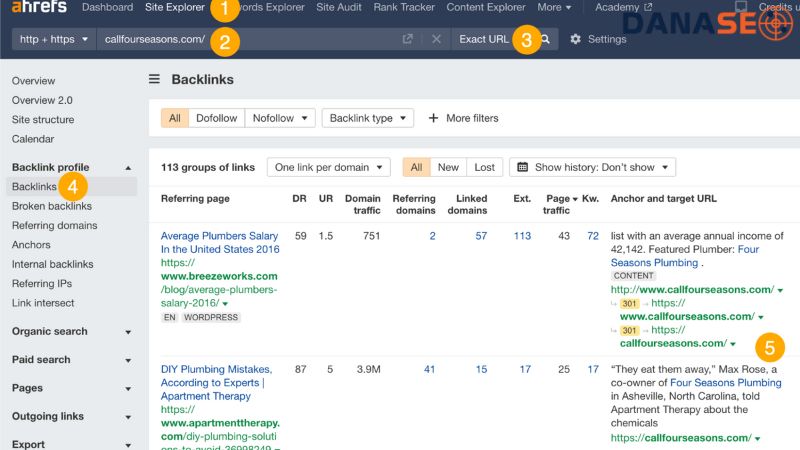Toggle the hamburger menu beside Backlinks
800x450 pixels.
pos(154,79)
